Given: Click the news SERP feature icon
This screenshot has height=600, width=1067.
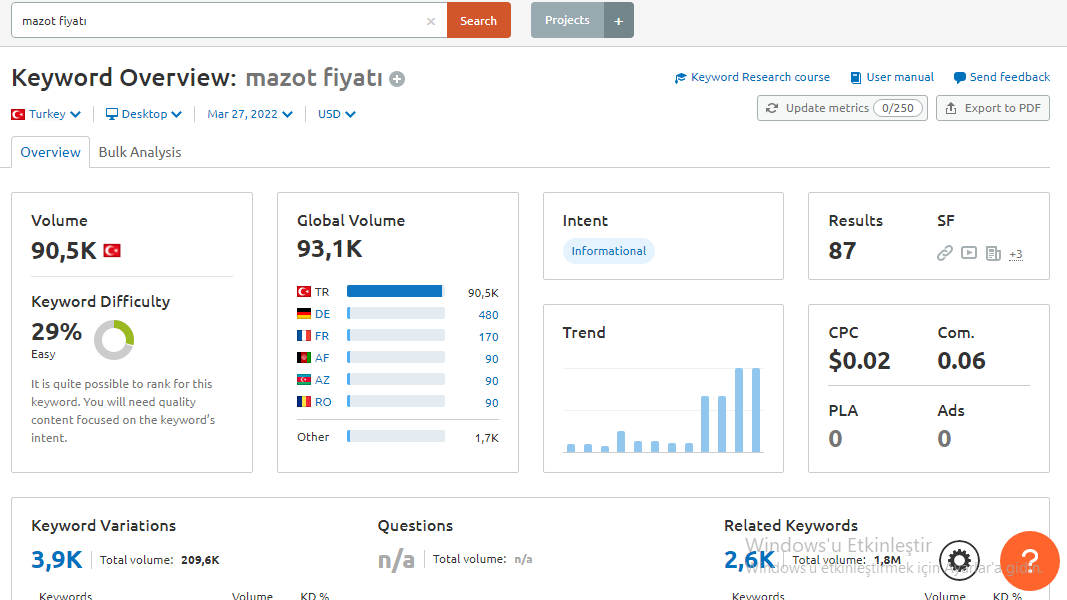Looking at the screenshot, I should point(994,253).
